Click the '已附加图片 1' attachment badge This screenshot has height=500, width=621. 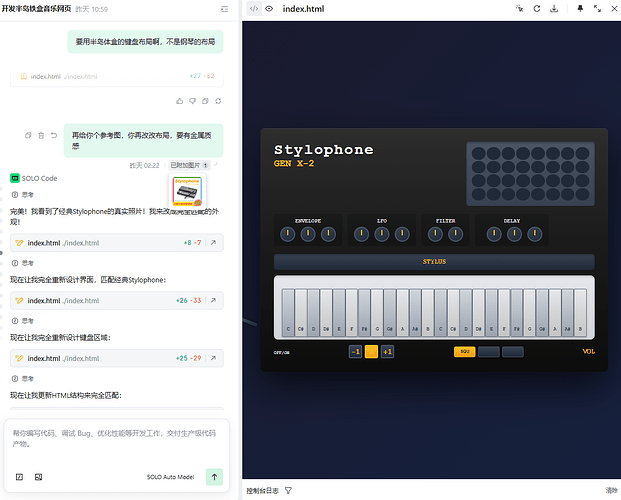click(189, 165)
